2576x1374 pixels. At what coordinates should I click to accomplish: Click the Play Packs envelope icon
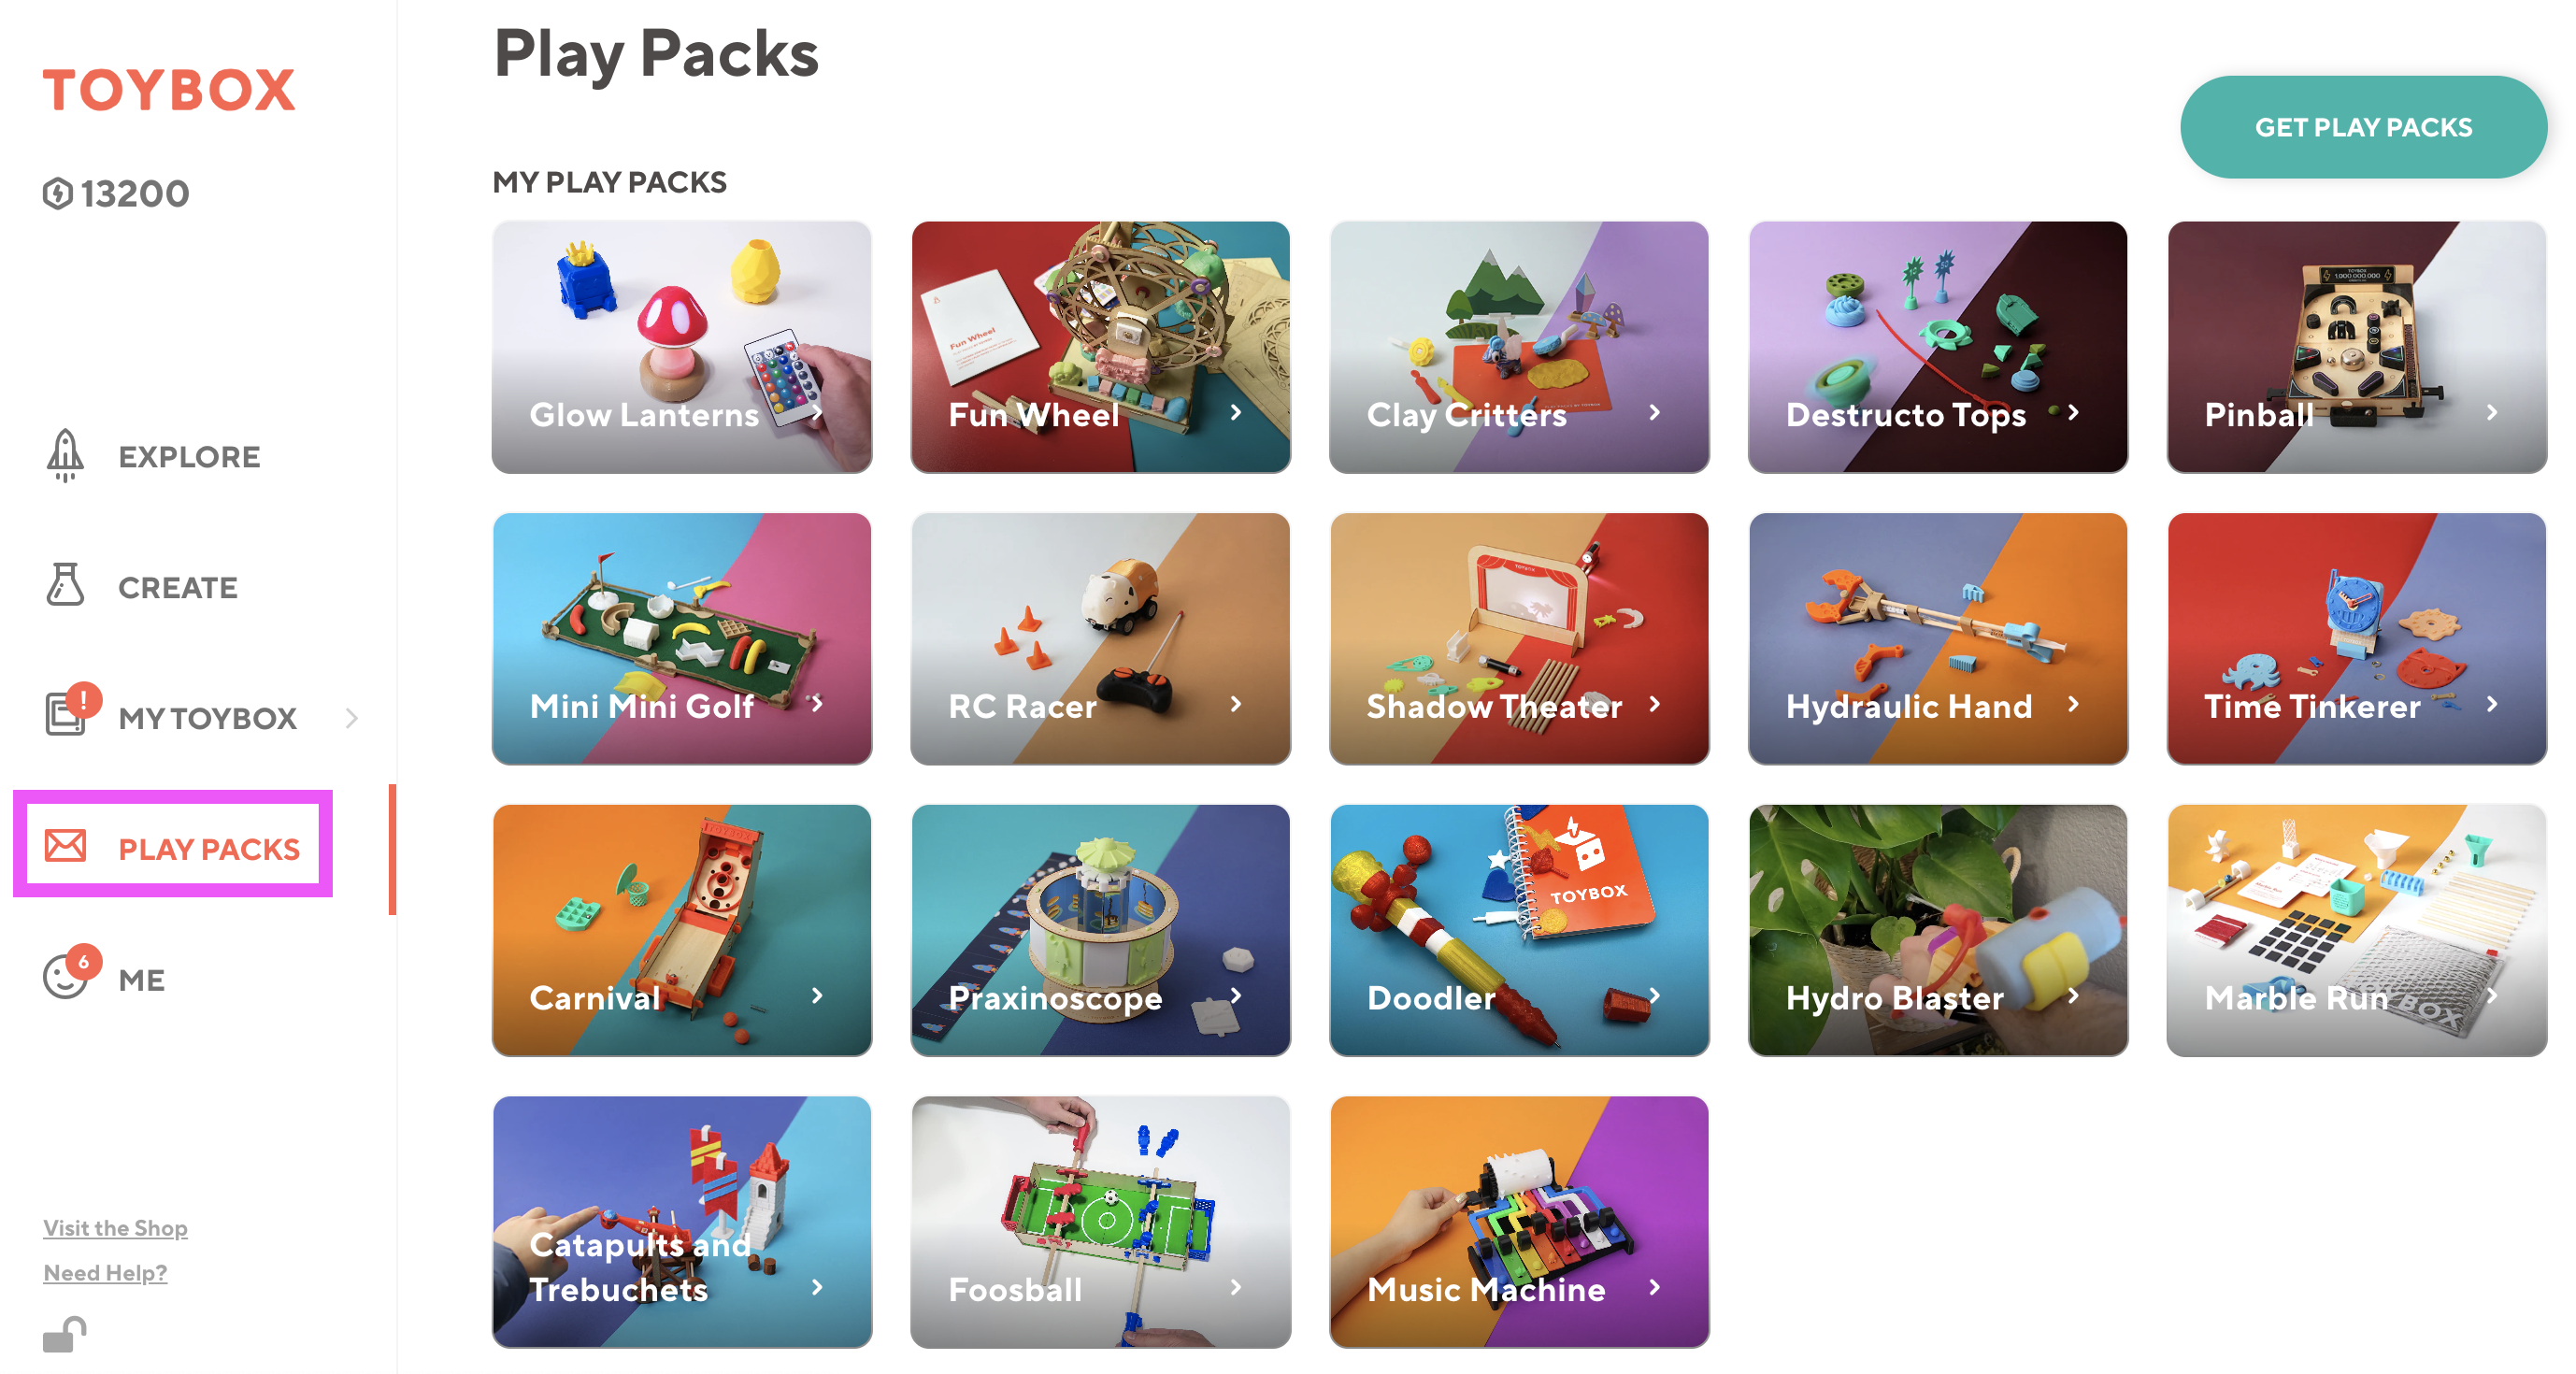tap(66, 846)
